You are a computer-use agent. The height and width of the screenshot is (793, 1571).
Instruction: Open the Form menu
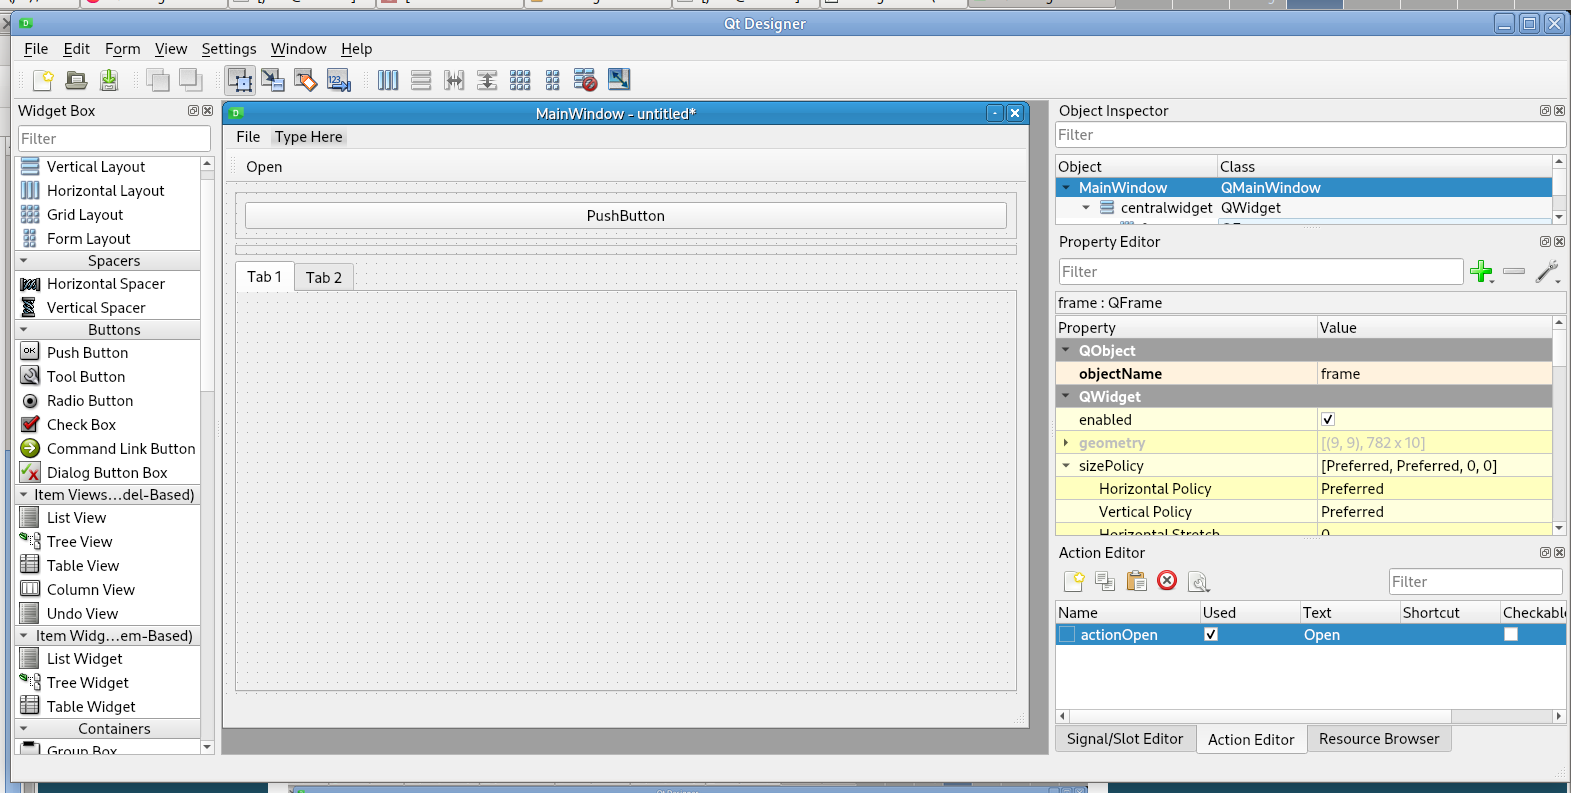(x=122, y=49)
